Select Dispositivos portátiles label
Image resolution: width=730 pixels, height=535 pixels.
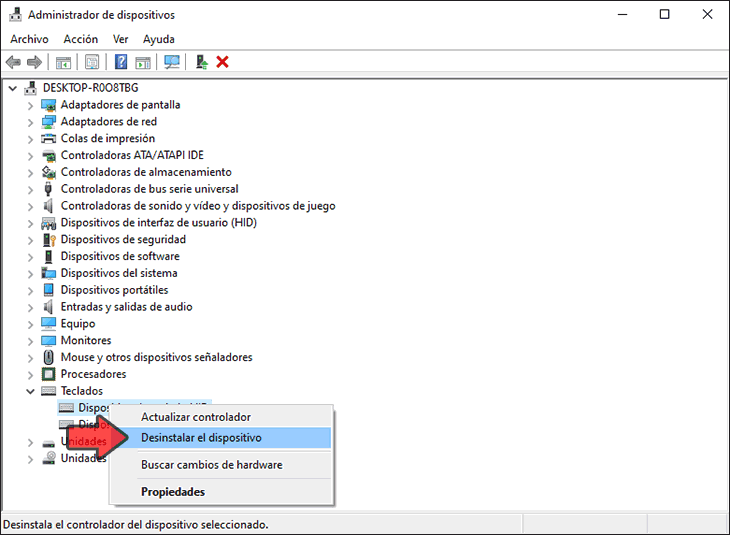[x=115, y=290]
